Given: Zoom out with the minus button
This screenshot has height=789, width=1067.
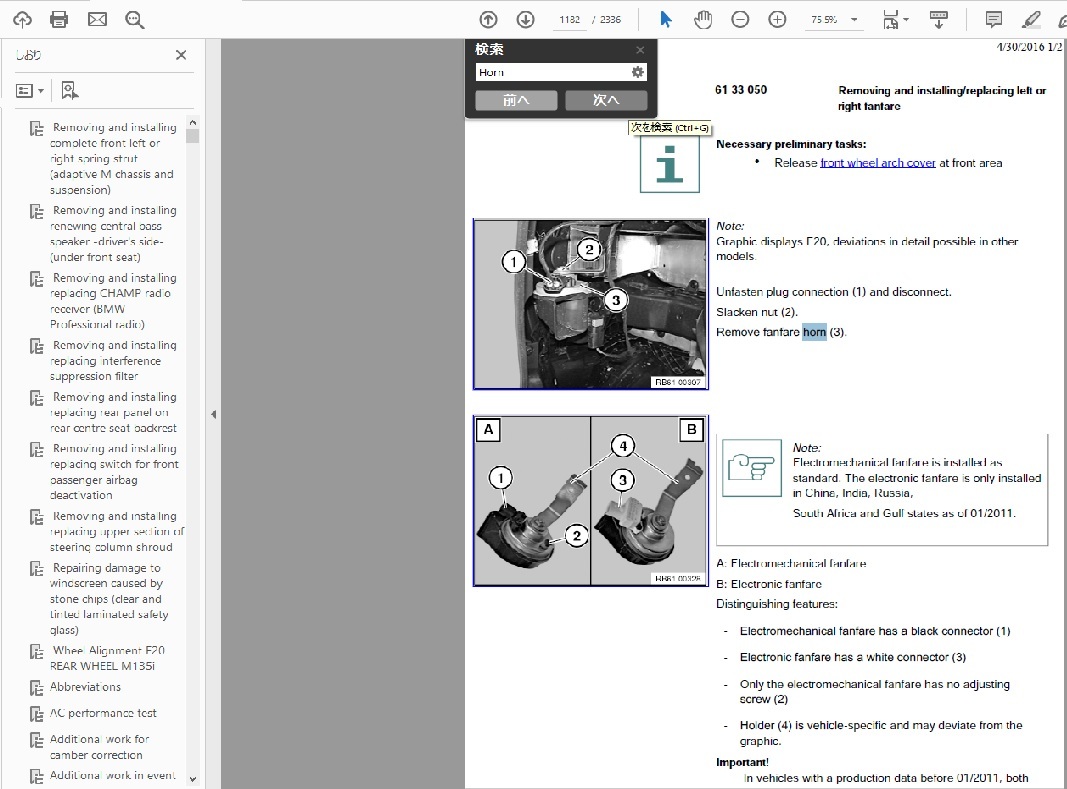Looking at the screenshot, I should [740, 20].
